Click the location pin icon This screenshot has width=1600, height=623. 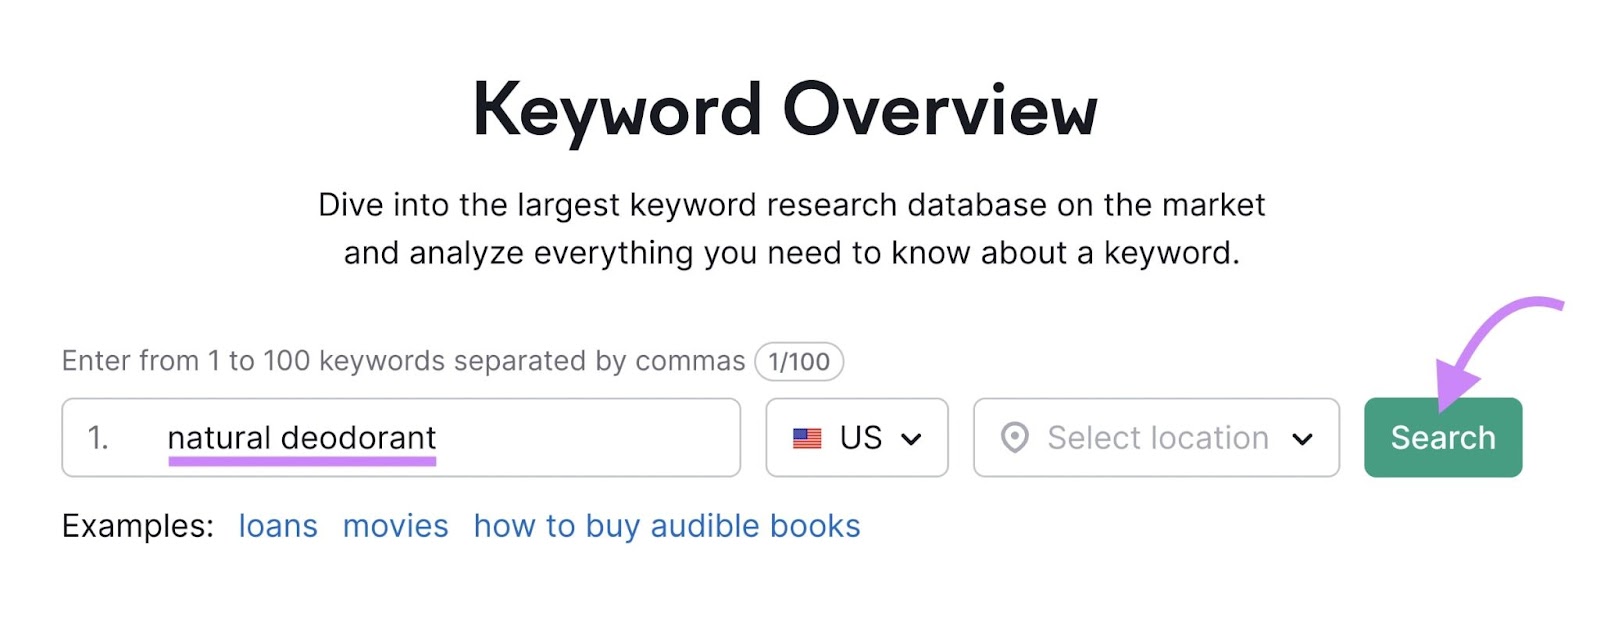point(1017,437)
